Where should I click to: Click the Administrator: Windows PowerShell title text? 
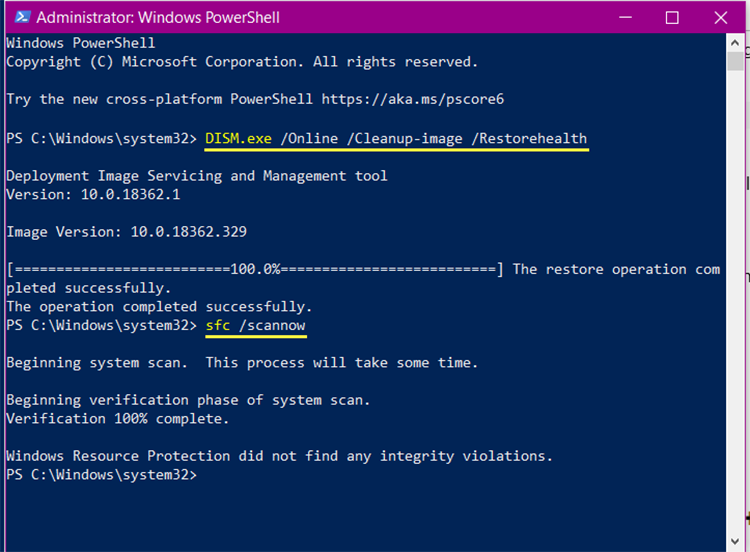[x=158, y=18]
